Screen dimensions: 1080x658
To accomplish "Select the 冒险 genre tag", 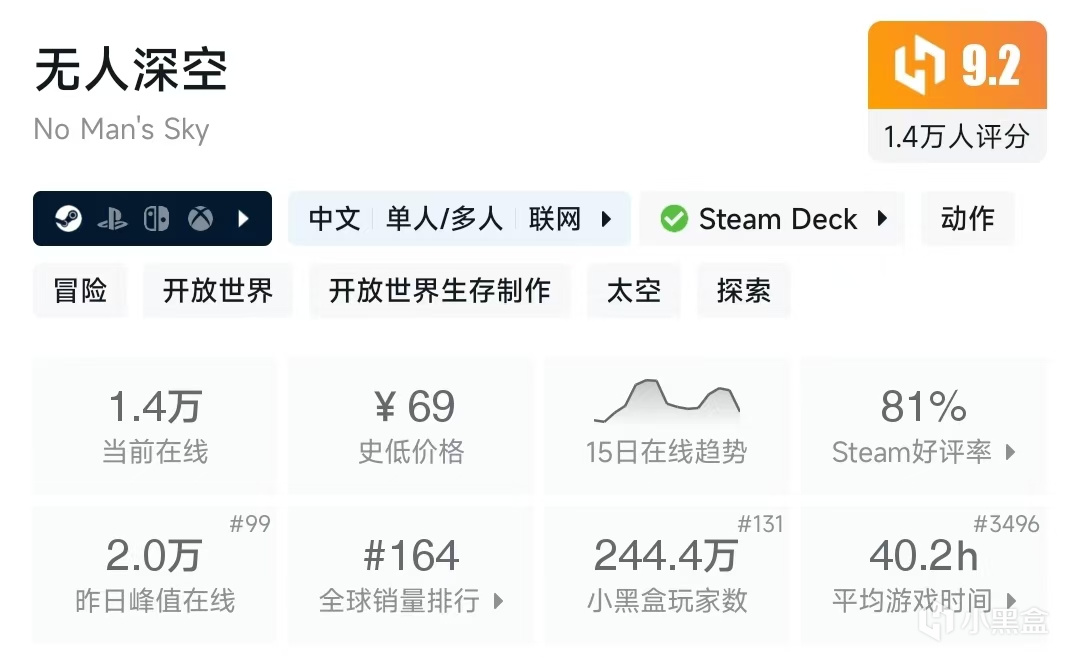I will click(80, 291).
